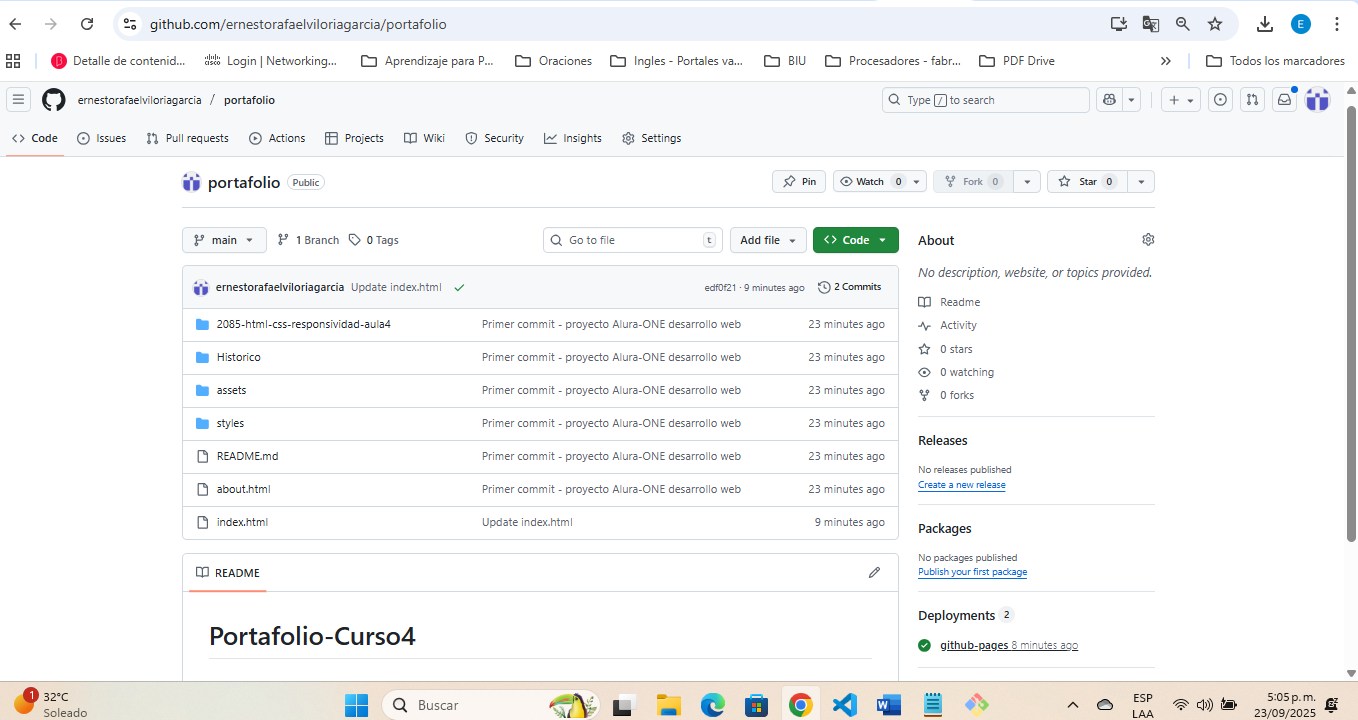
Task: Click the Windows Start button
Action: click(357, 705)
